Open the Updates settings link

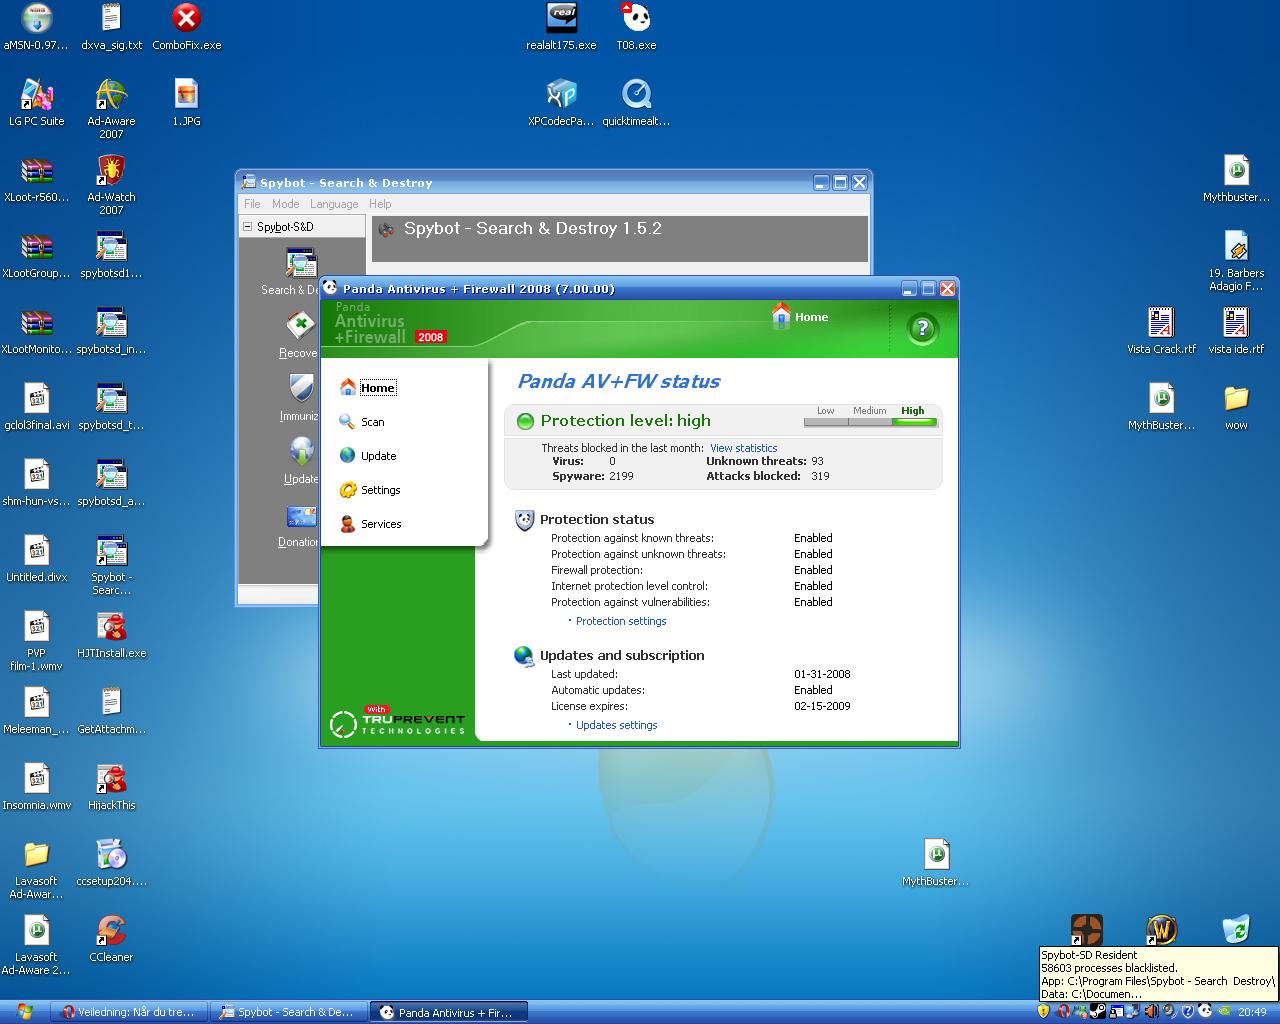tap(617, 725)
